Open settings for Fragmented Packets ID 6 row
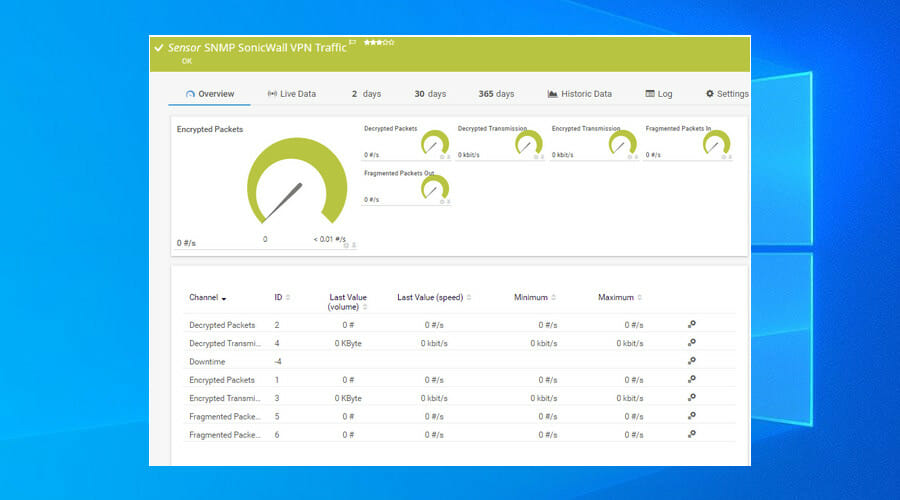The image size is (900, 500). [692, 435]
